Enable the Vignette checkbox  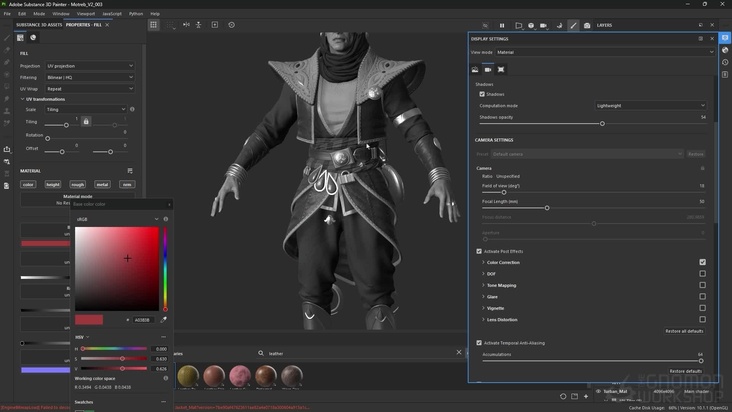coord(703,308)
